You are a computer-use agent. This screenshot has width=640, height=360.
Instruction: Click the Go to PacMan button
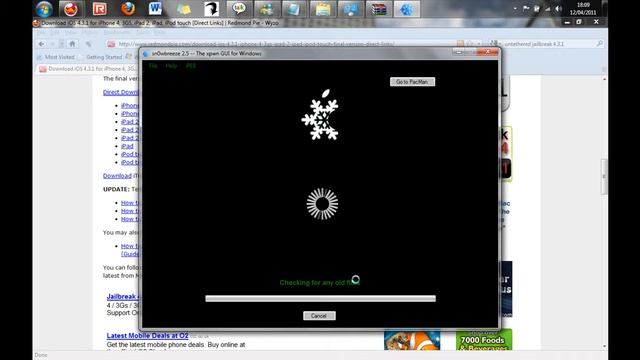point(412,82)
